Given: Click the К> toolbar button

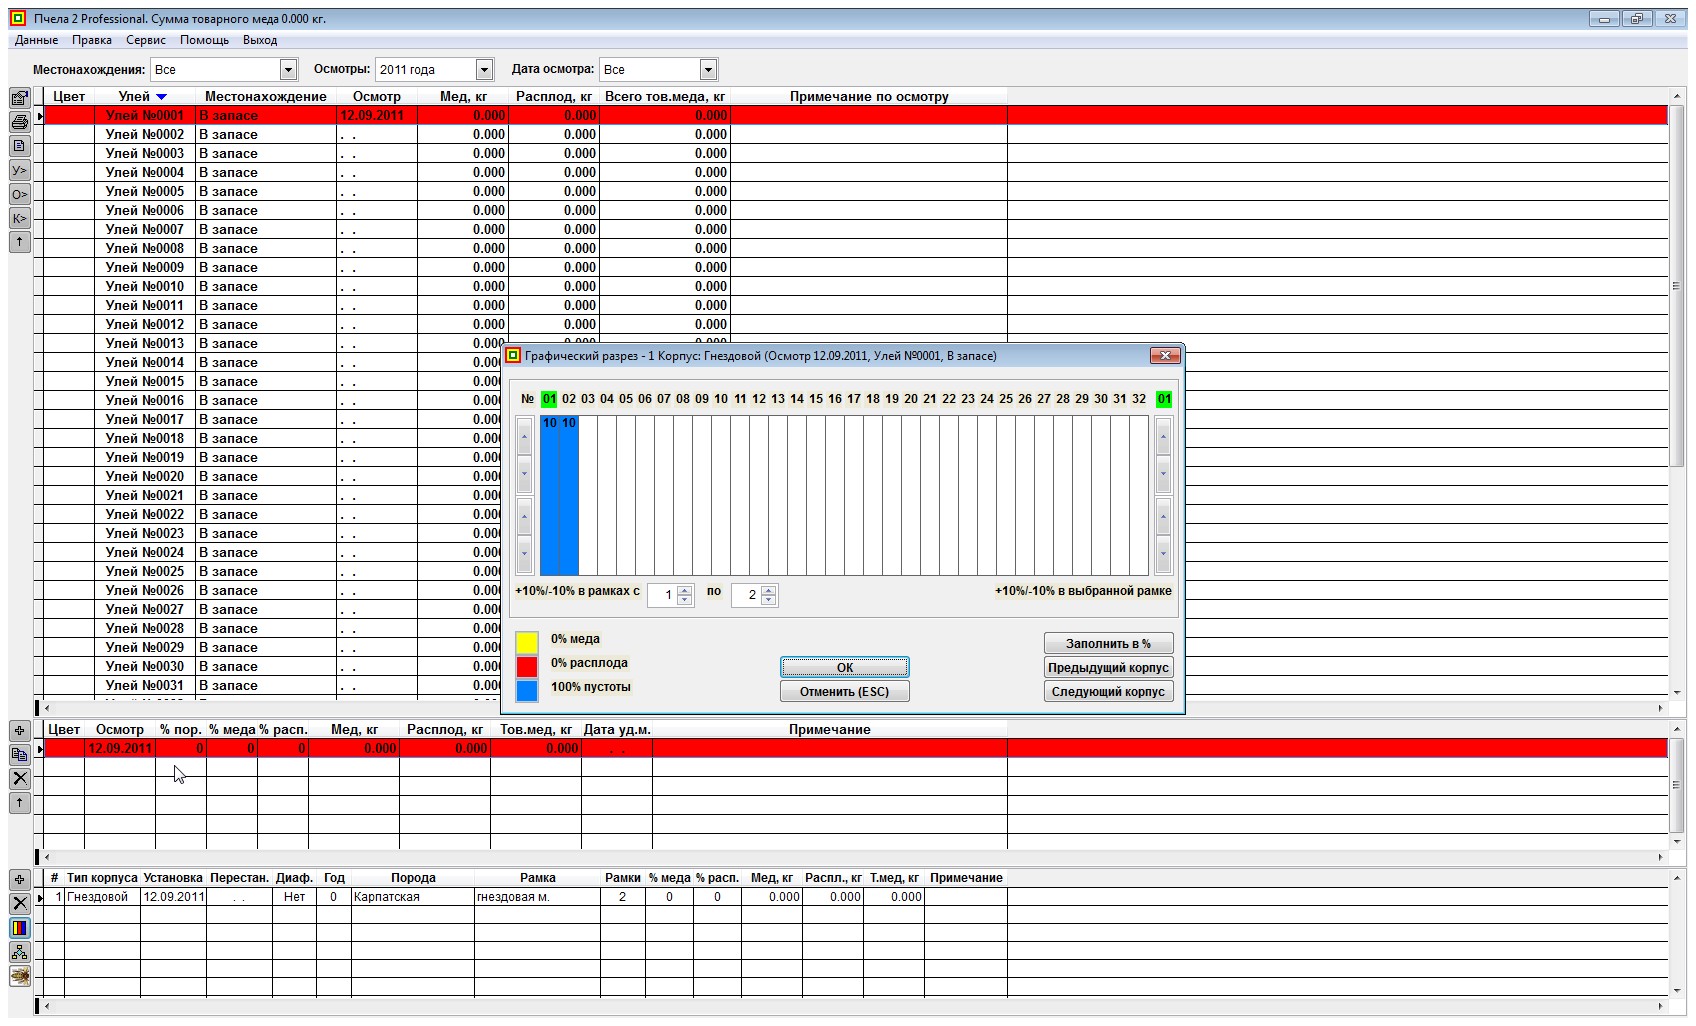Looking at the screenshot, I should pos(19,218).
